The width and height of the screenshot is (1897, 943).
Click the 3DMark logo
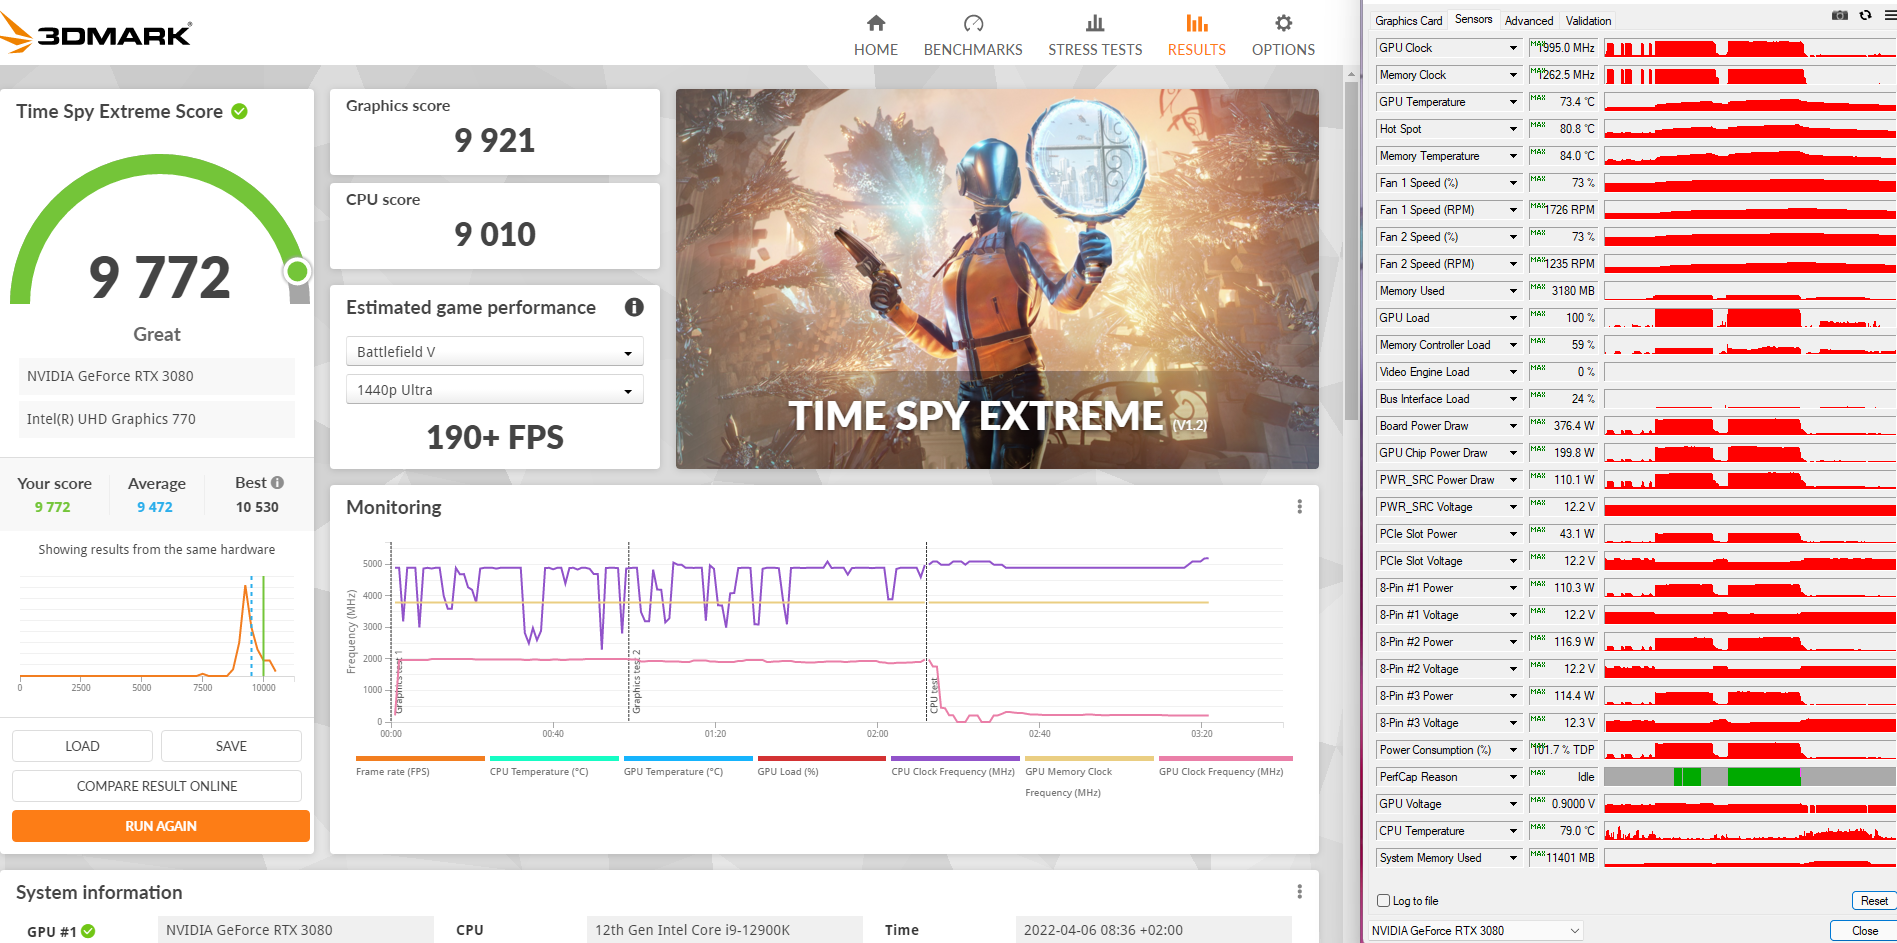point(96,34)
